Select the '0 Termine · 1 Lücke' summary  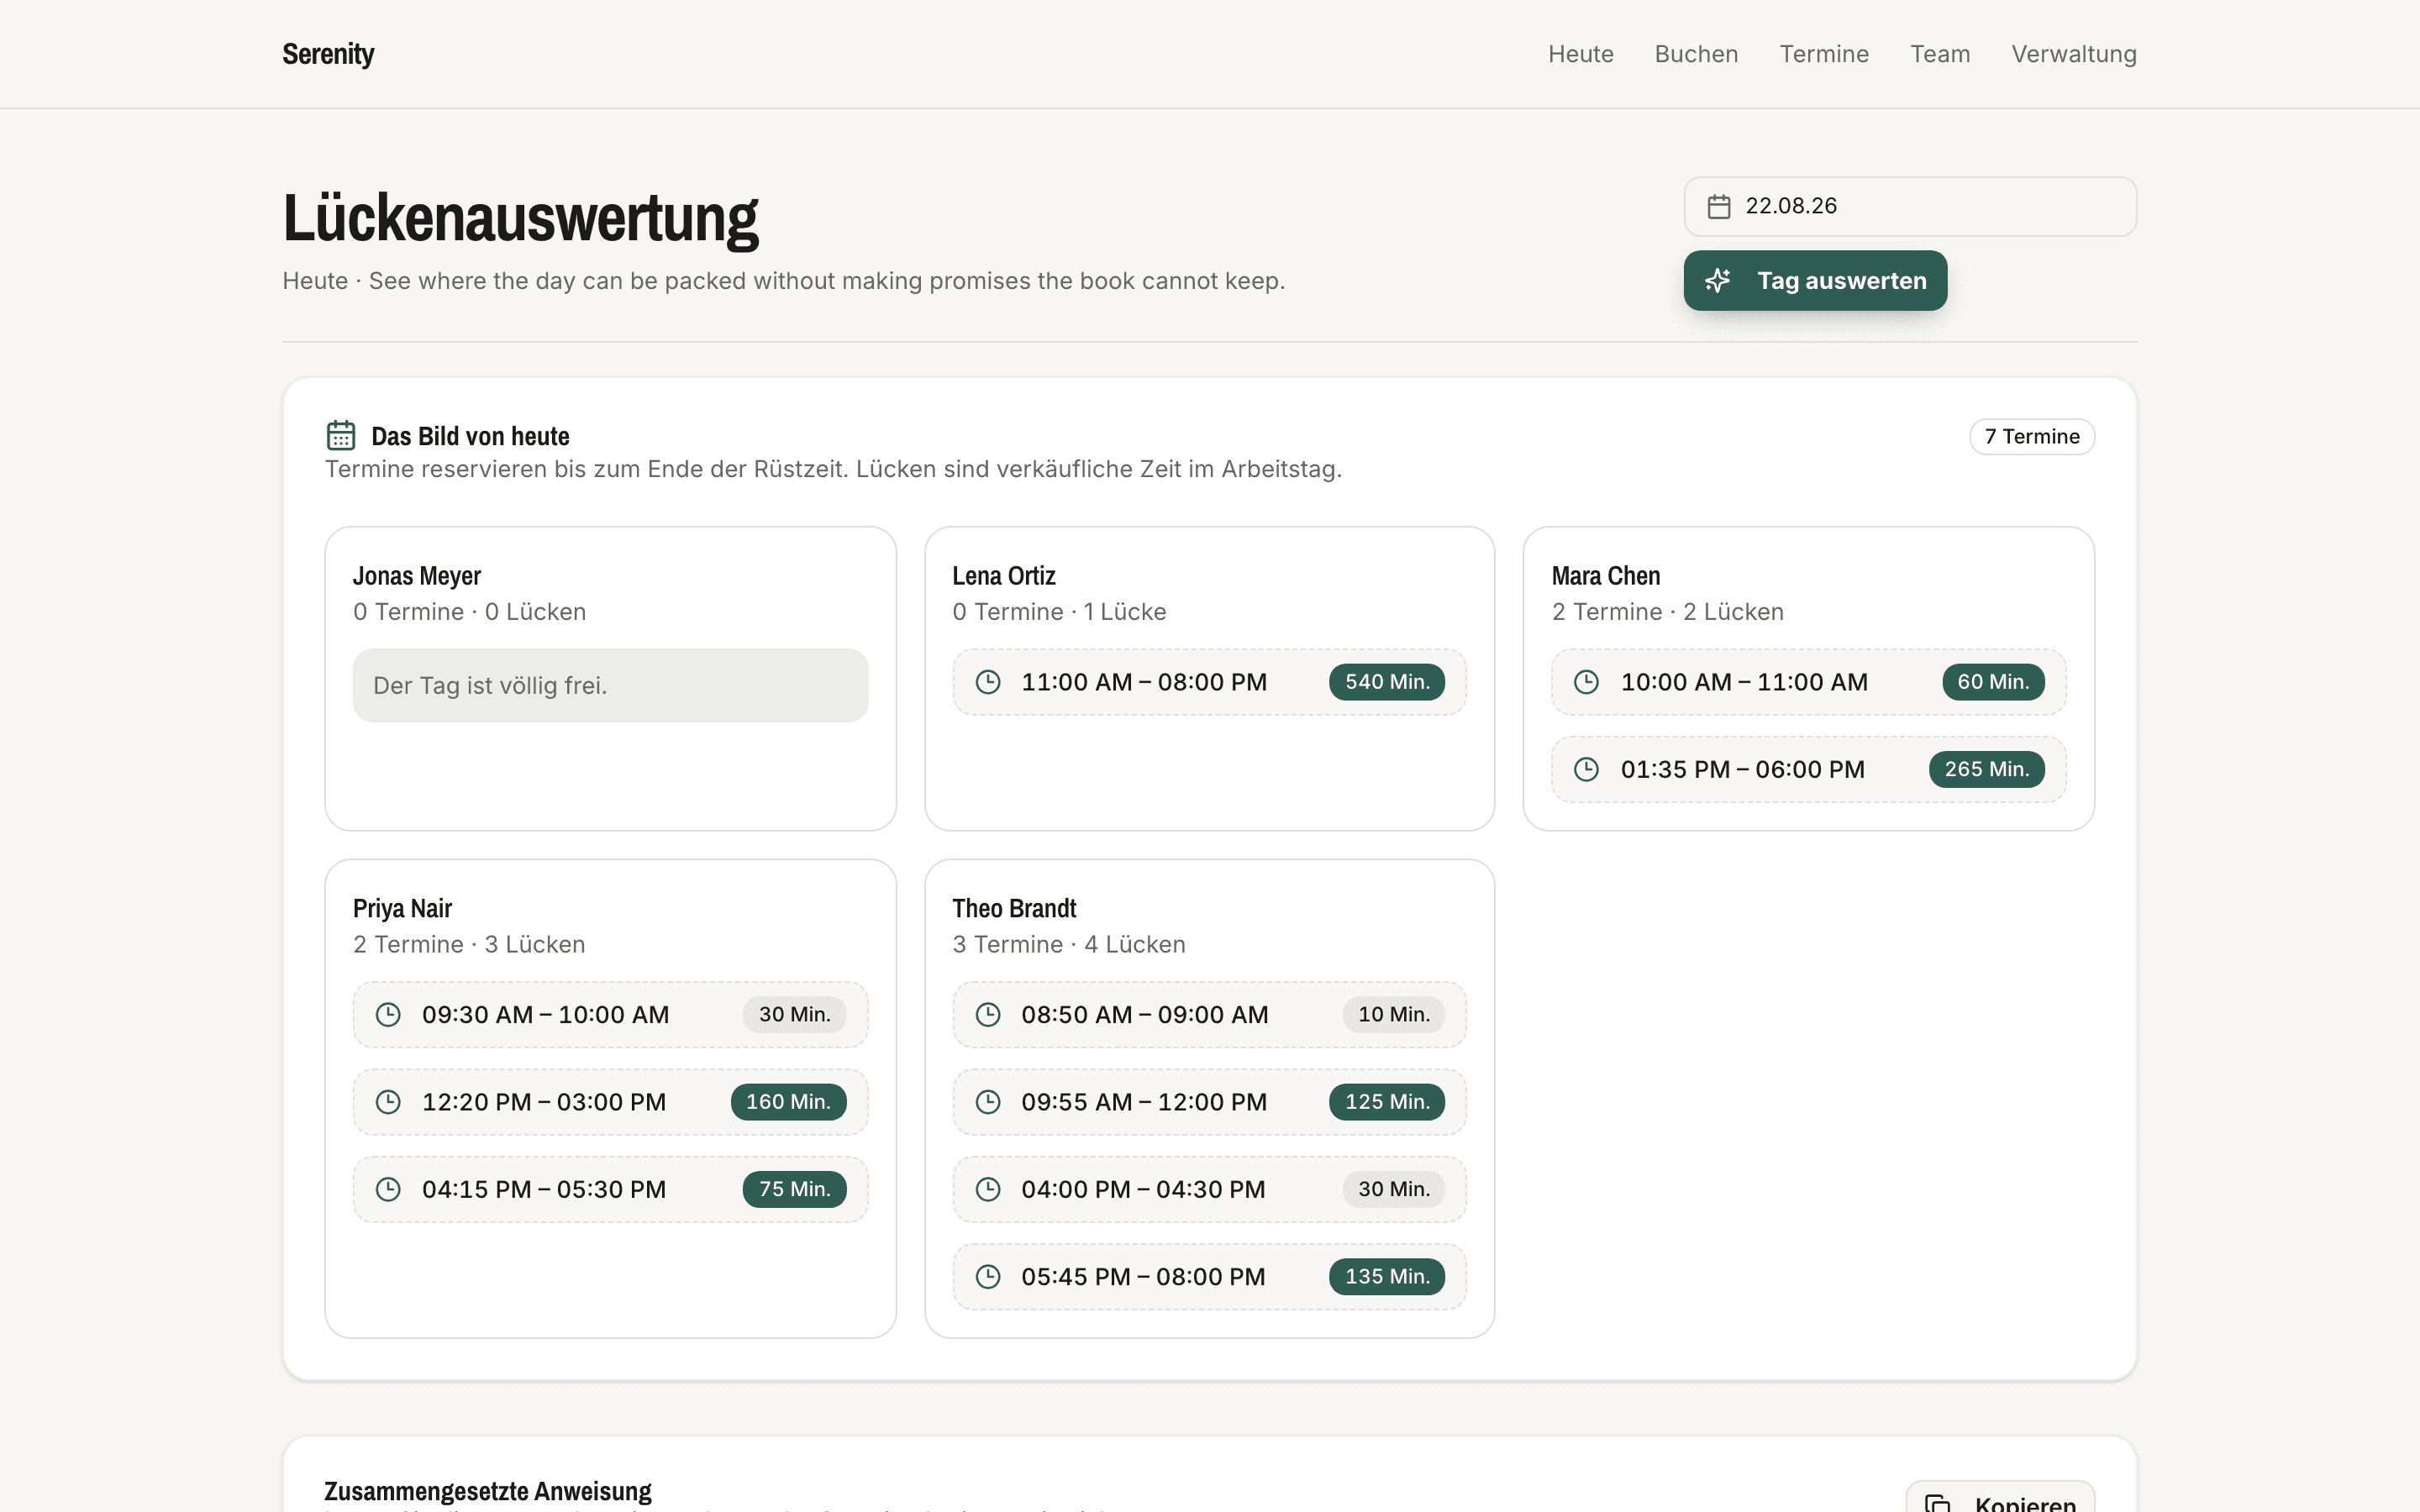click(1059, 612)
